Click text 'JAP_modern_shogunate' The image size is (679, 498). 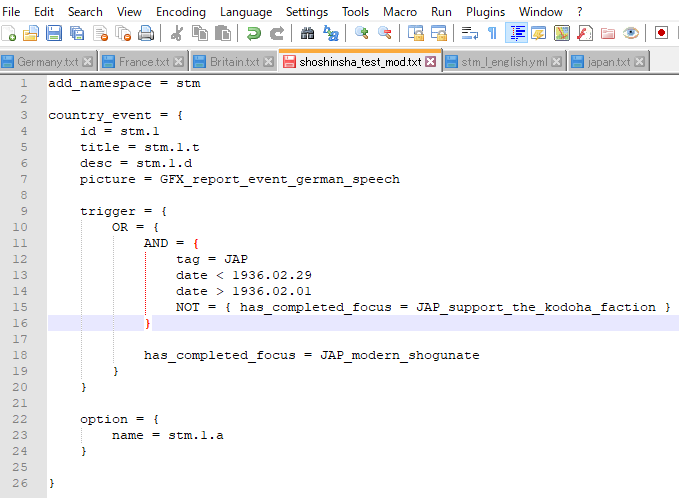coord(400,355)
